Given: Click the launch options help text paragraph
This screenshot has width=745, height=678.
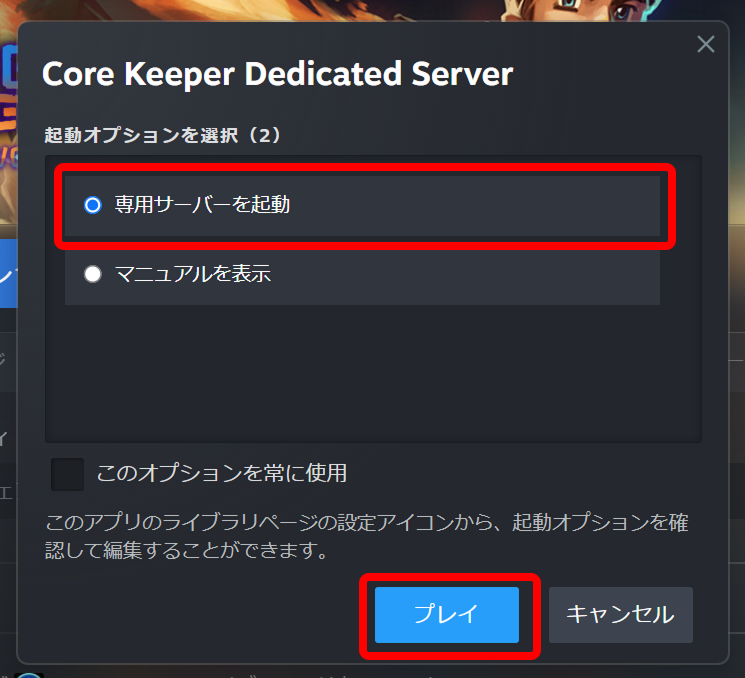Looking at the screenshot, I should pyautogui.click(x=366, y=536).
